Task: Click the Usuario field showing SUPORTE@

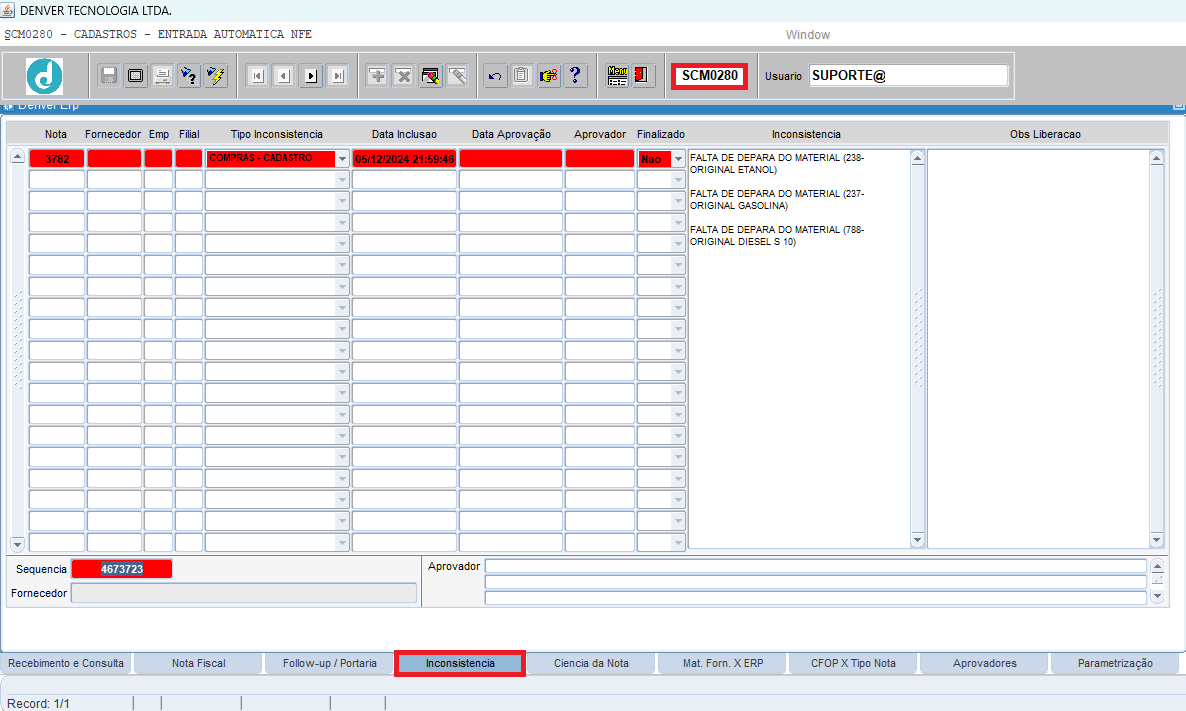Action: point(908,76)
